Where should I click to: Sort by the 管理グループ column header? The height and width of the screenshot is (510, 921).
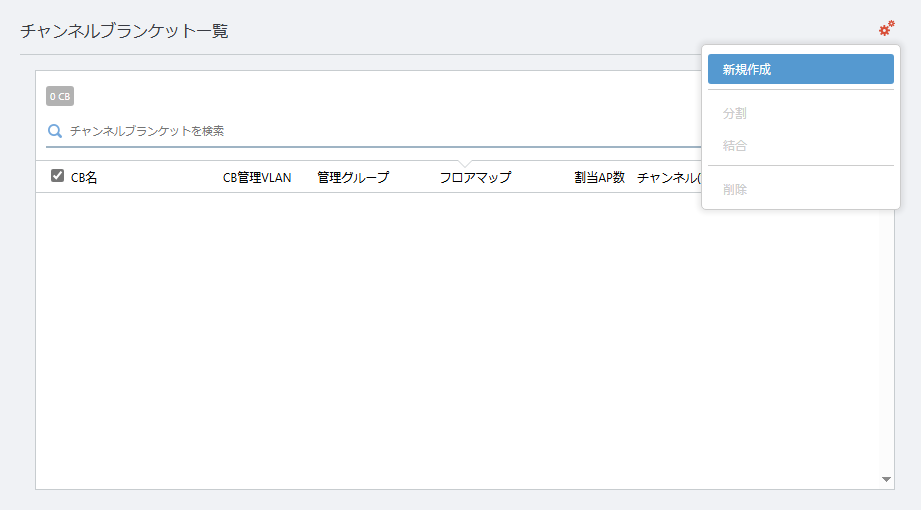353,177
